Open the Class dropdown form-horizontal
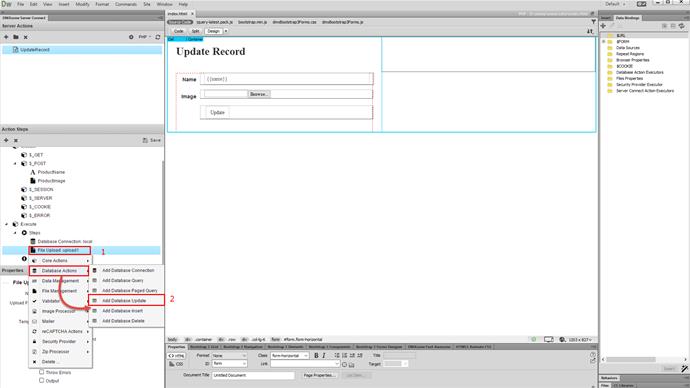The width and height of the screenshot is (690, 388). click(x=290, y=355)
